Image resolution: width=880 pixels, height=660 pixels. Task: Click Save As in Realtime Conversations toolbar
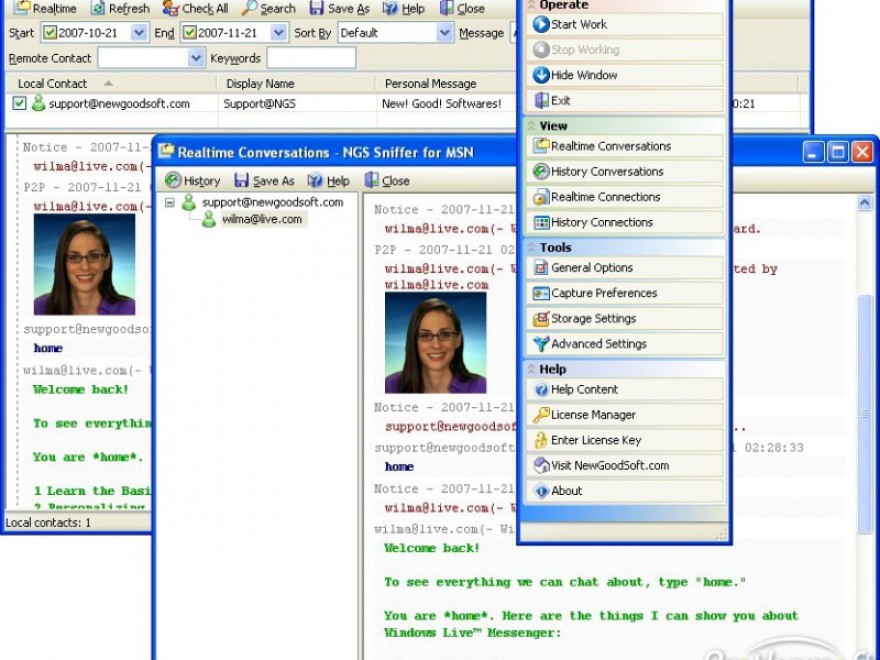point(264,181)
